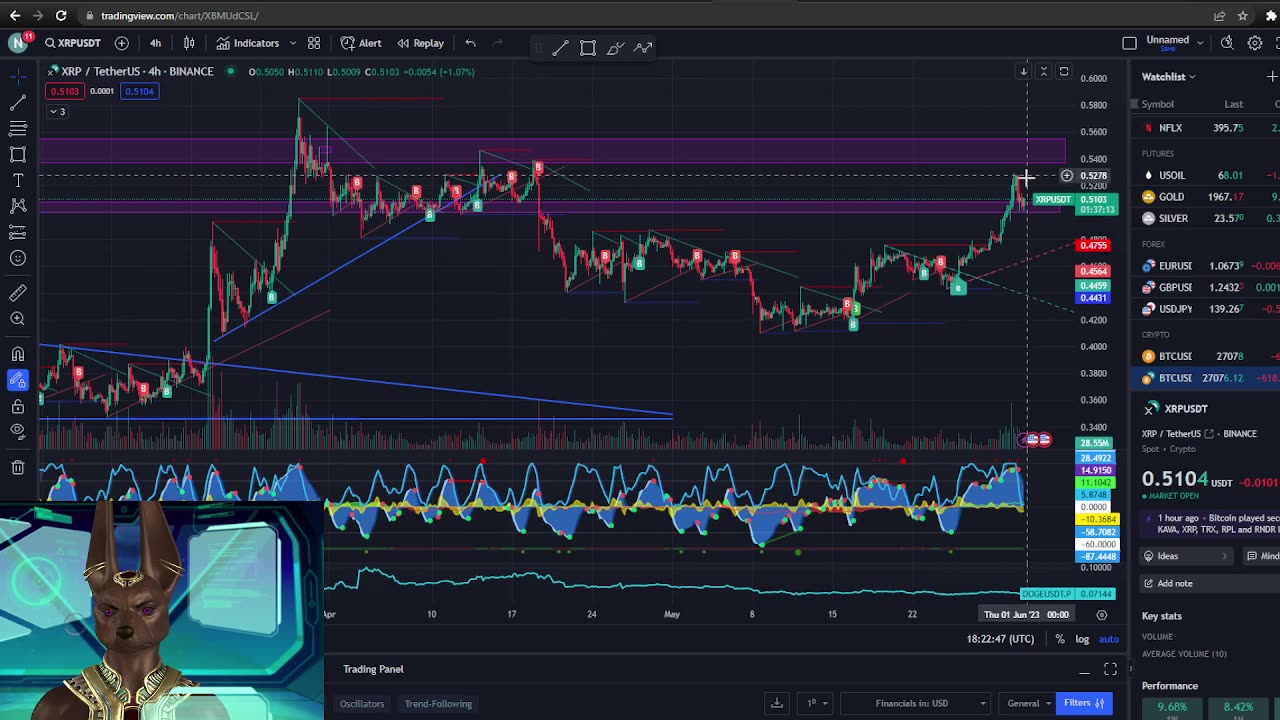Move pane down with arrow icon
The height and width of the screenshot is (720, 1280).
pyautogui.click(x=1023, y=72)
